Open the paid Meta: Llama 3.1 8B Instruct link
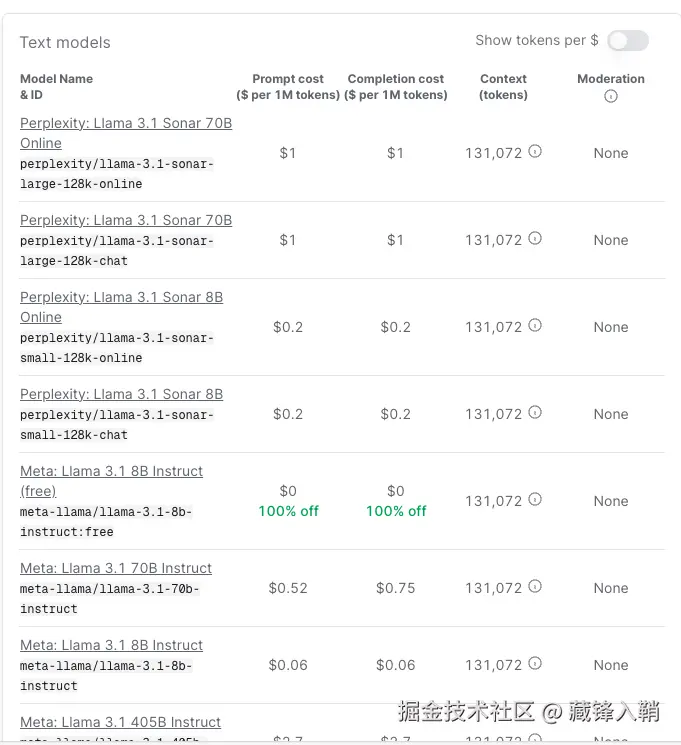This screenshot has width=681, height=745. tap(111, 645)
